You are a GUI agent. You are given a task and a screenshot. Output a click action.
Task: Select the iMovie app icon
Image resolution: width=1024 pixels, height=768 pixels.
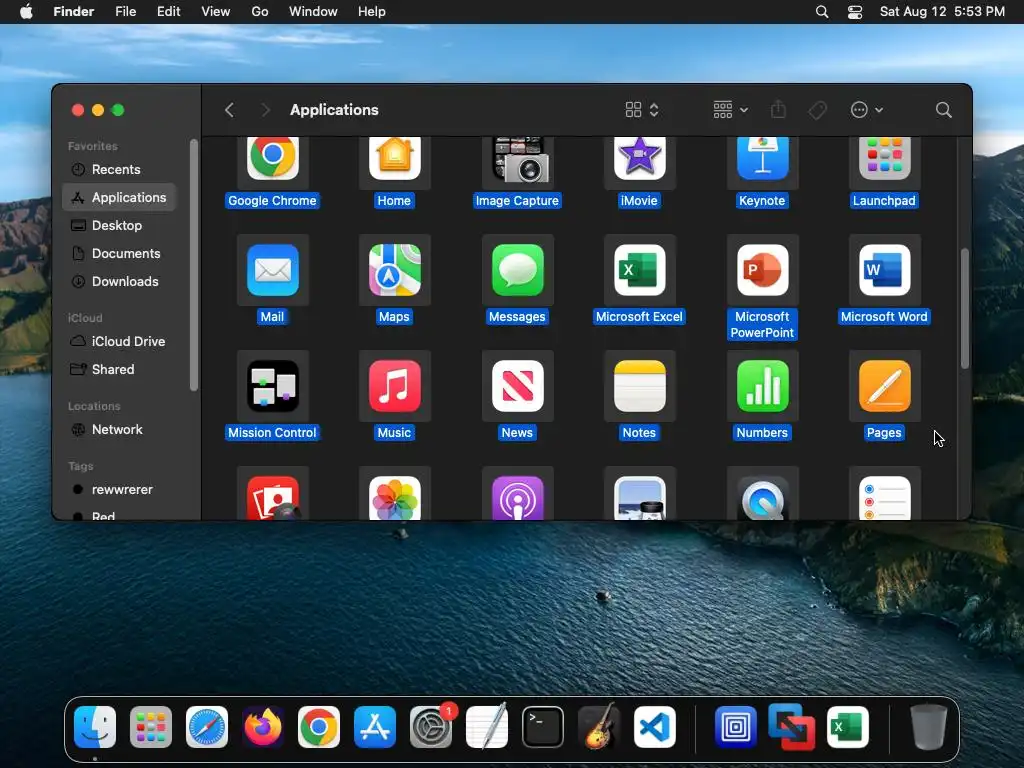click(x=639, y=158)
